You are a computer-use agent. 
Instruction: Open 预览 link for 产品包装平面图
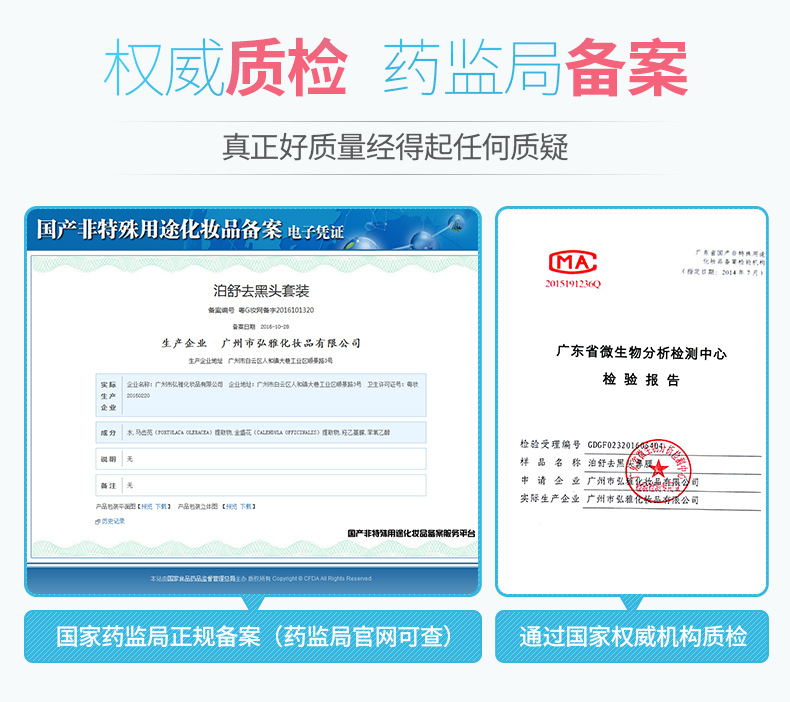tap(146, 507)
